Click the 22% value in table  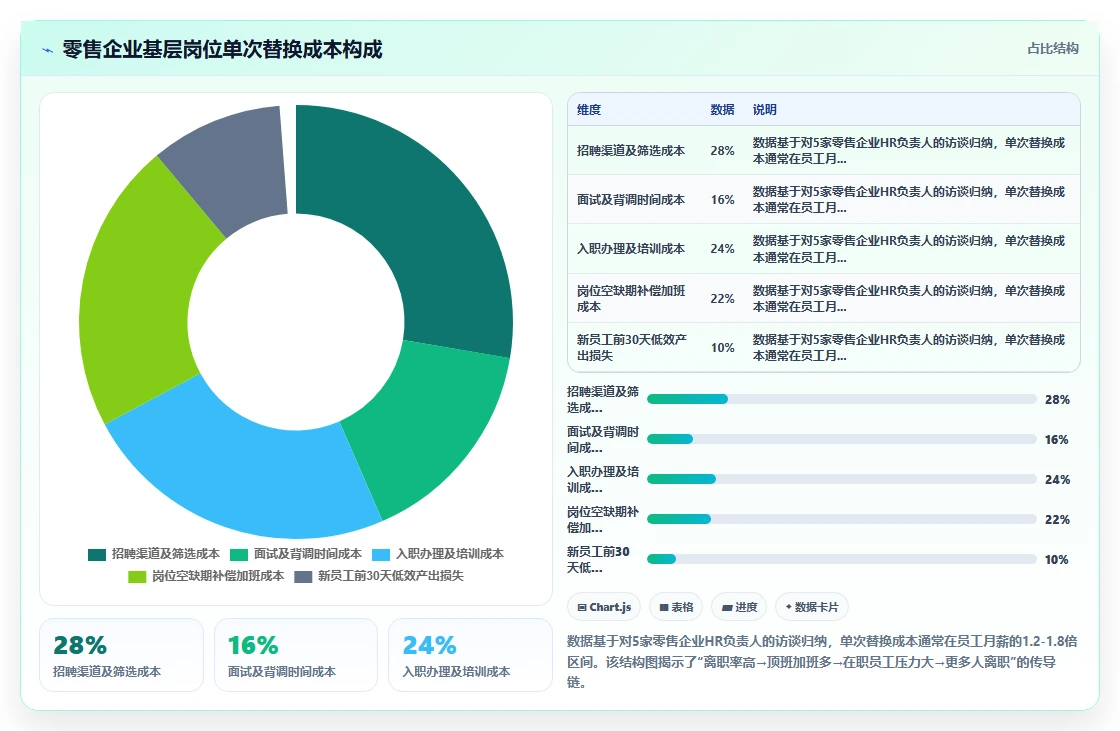point(722,298)
